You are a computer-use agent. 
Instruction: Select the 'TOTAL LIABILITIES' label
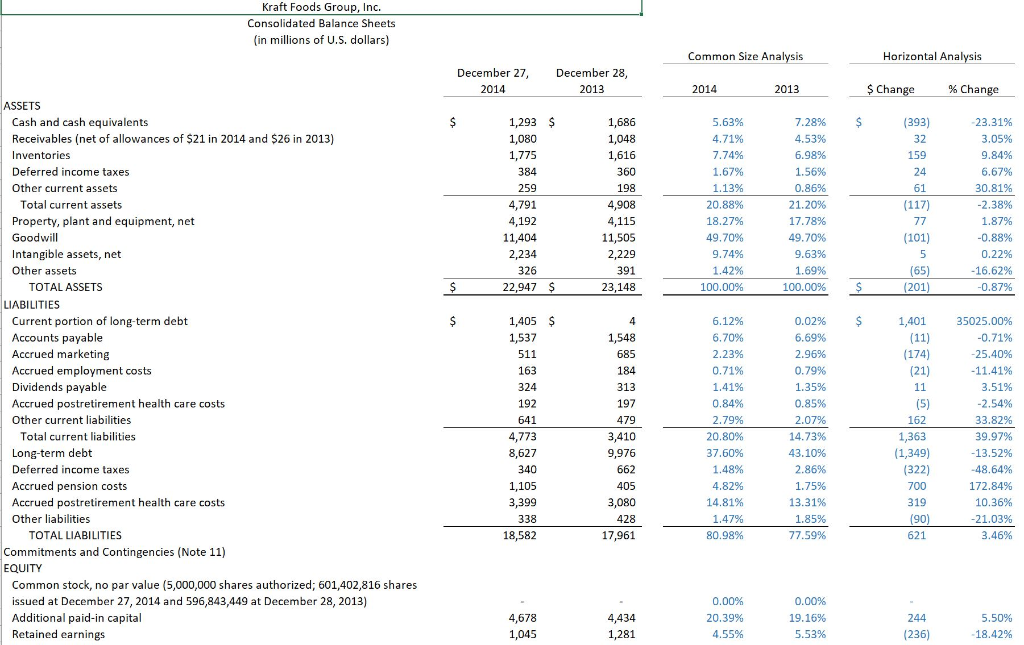pyautogui.click(x=75, y=535)
